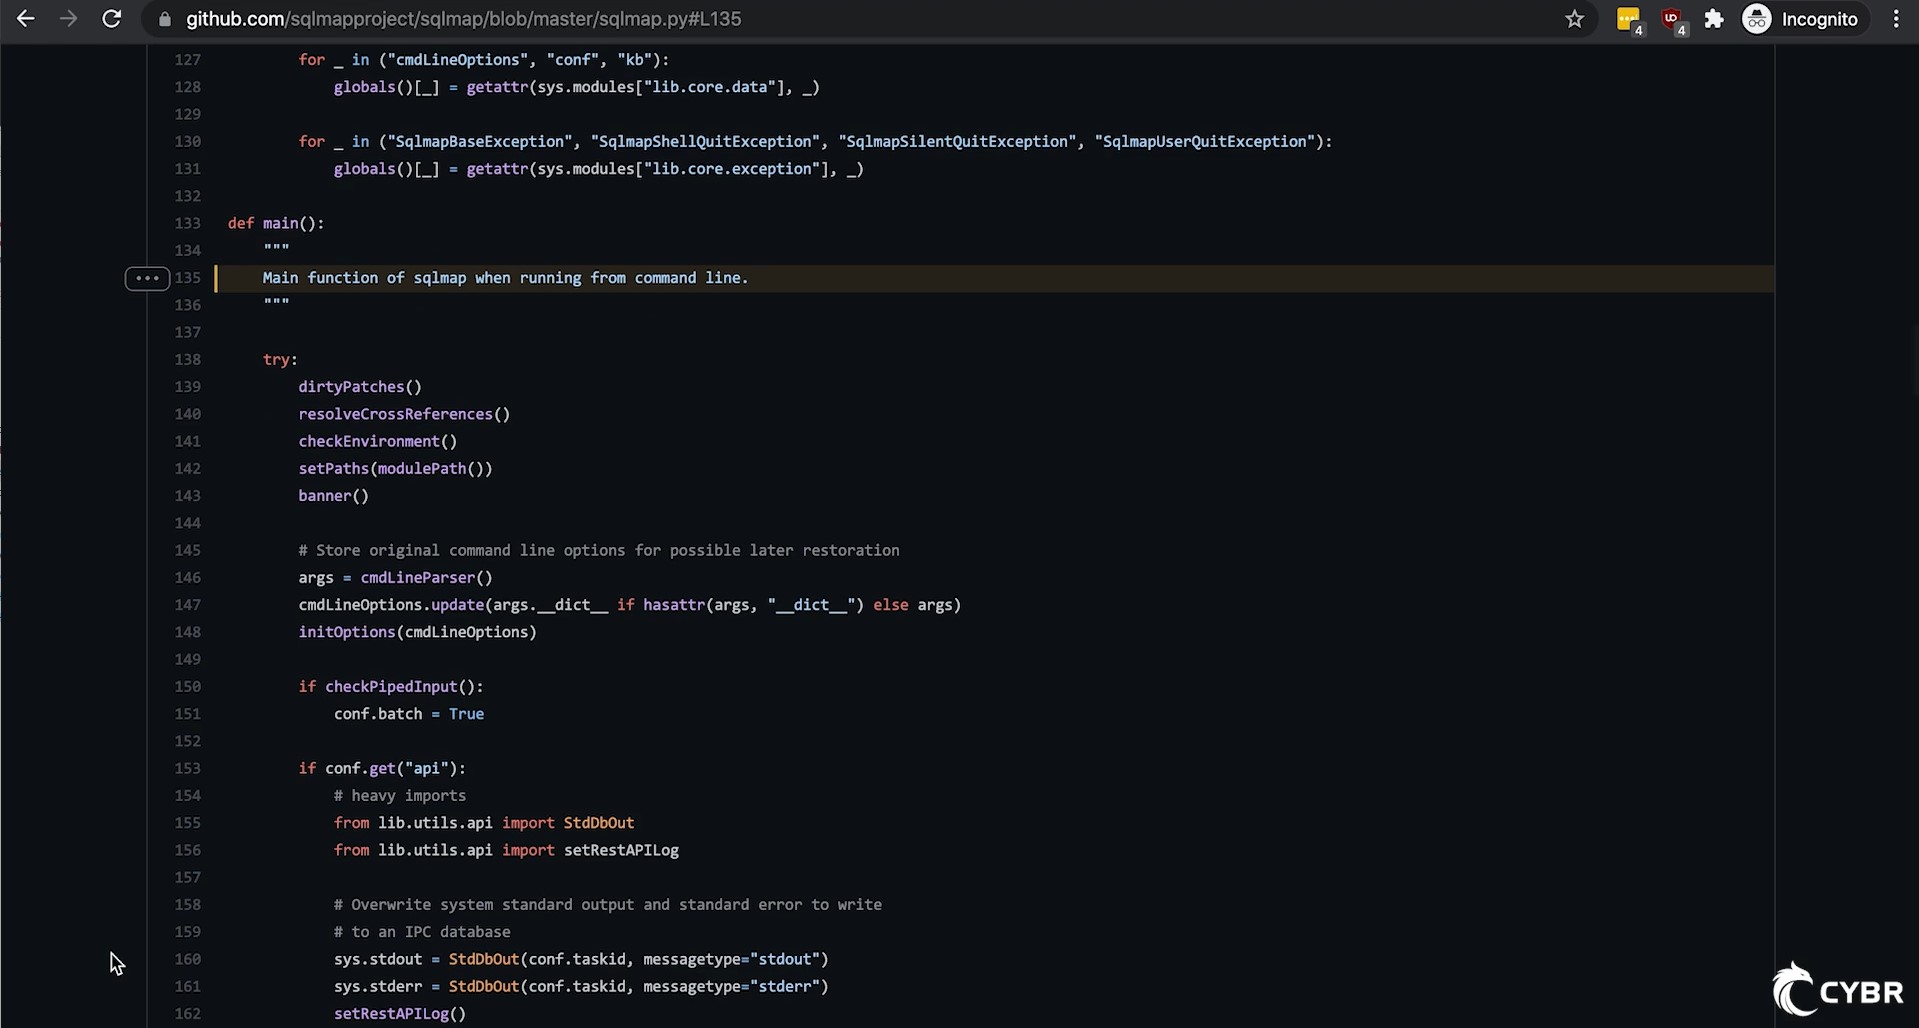
Task: Click 'cmdLineParser()' on line 146
Action: [427, 577]
